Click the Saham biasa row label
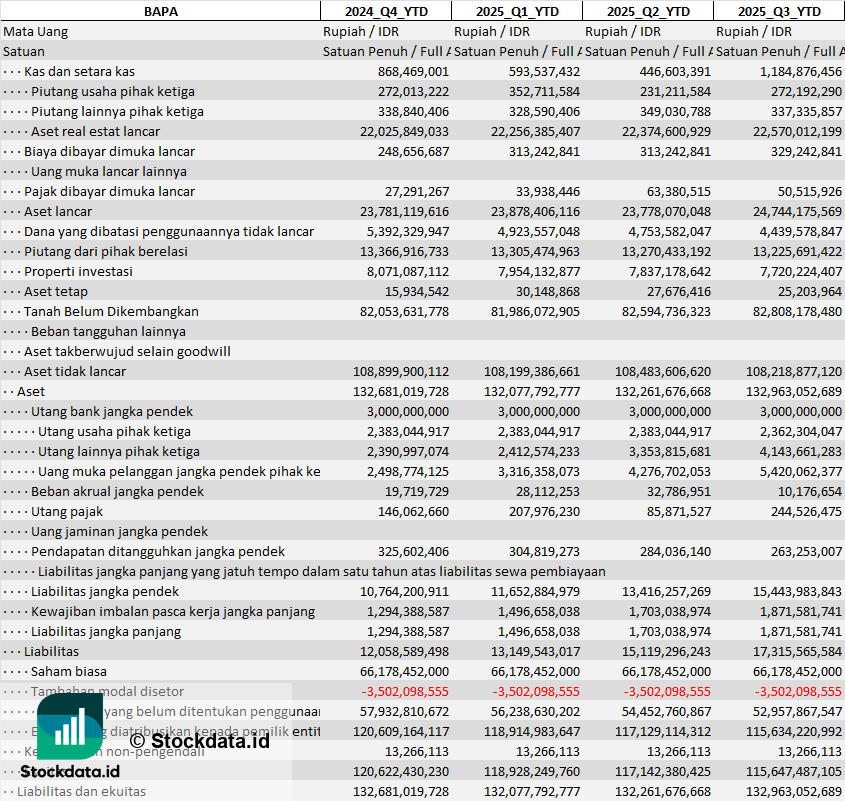Screen dimensions: 845x801 [x=68, y=671]
